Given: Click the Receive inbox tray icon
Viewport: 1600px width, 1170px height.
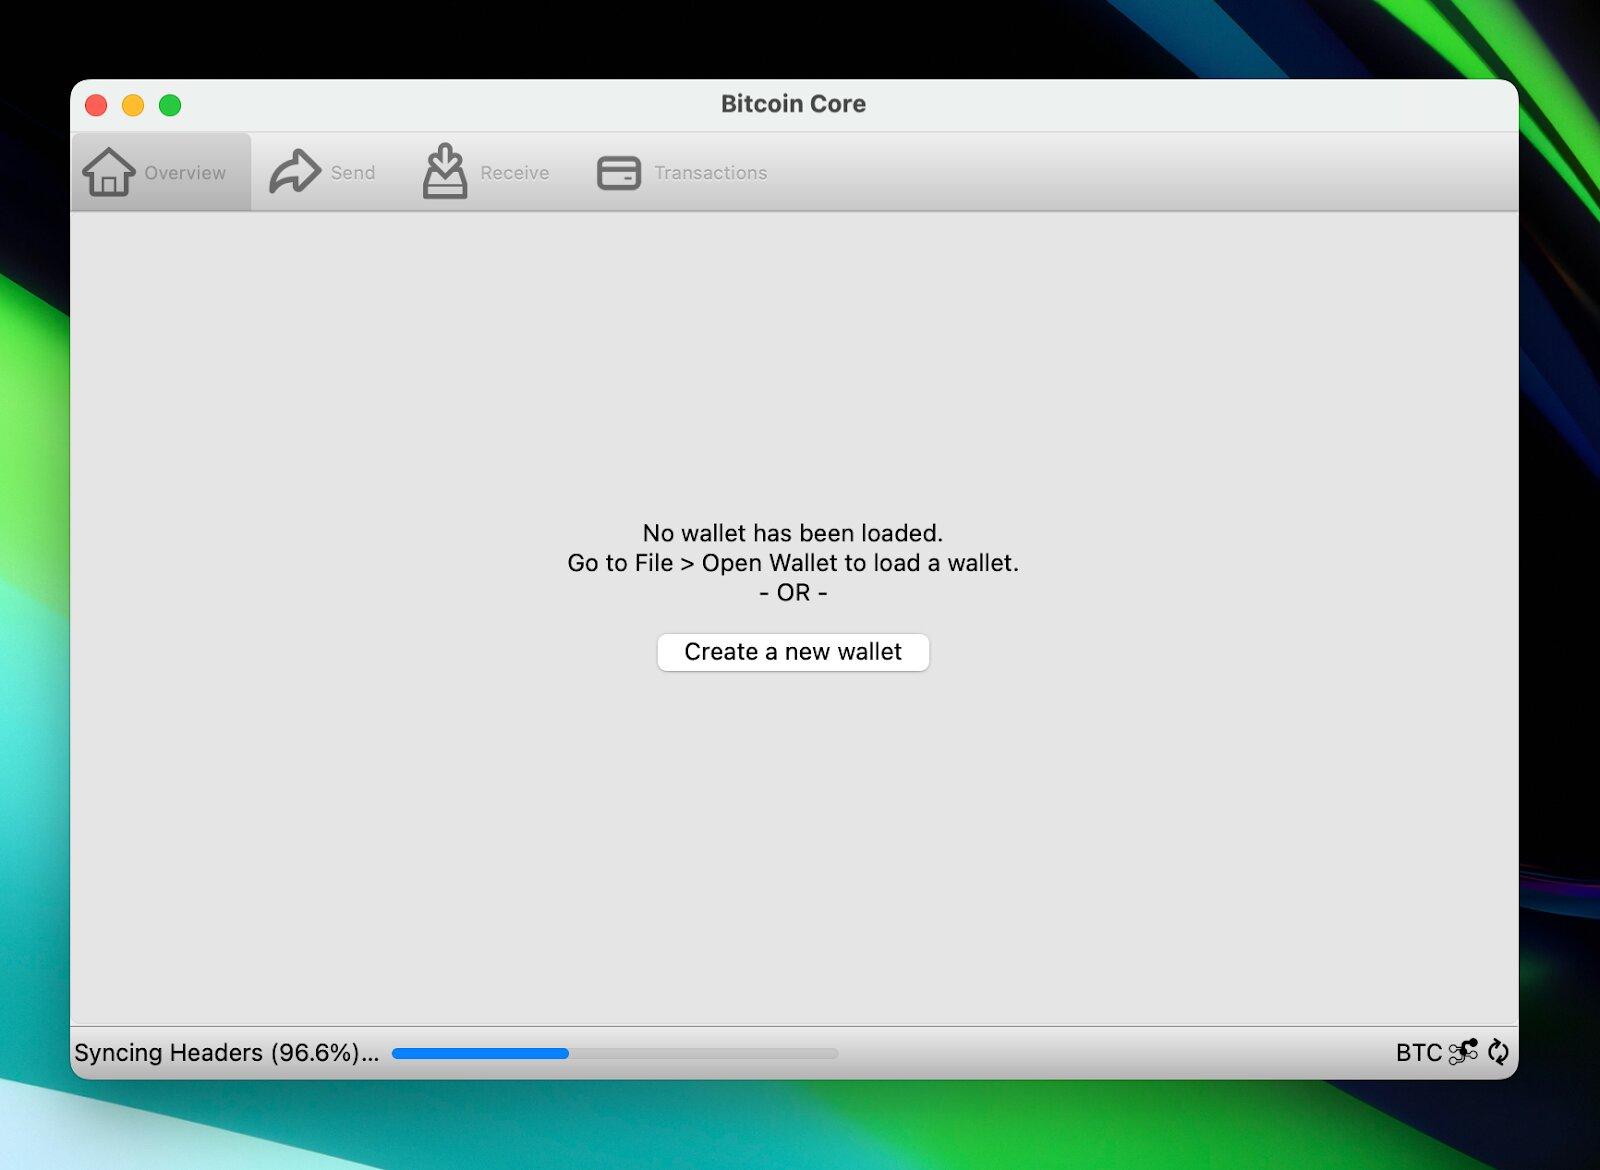Looking at the screenshot, I should [445, 172].
